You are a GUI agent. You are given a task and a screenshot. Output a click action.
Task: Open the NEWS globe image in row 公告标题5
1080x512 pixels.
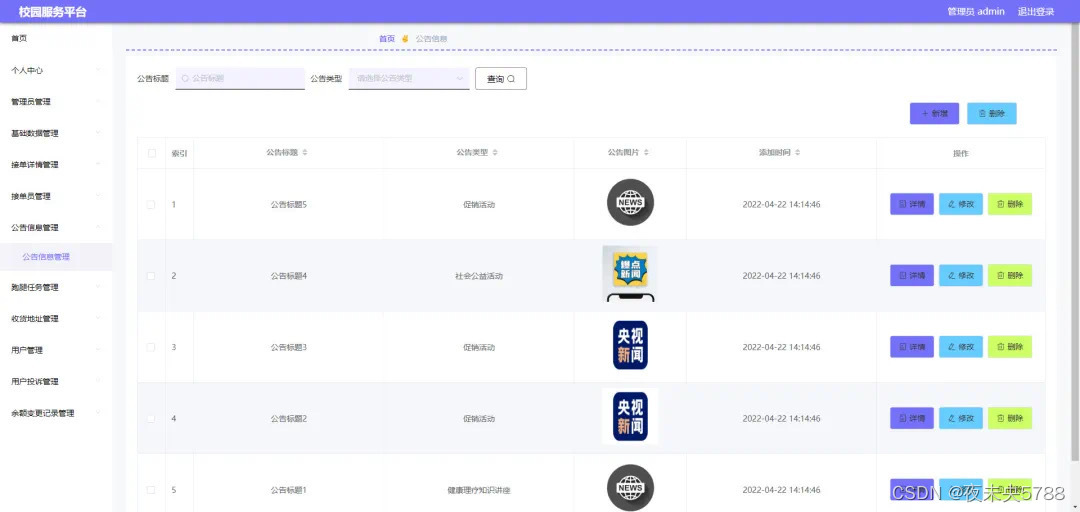[630, 203]
